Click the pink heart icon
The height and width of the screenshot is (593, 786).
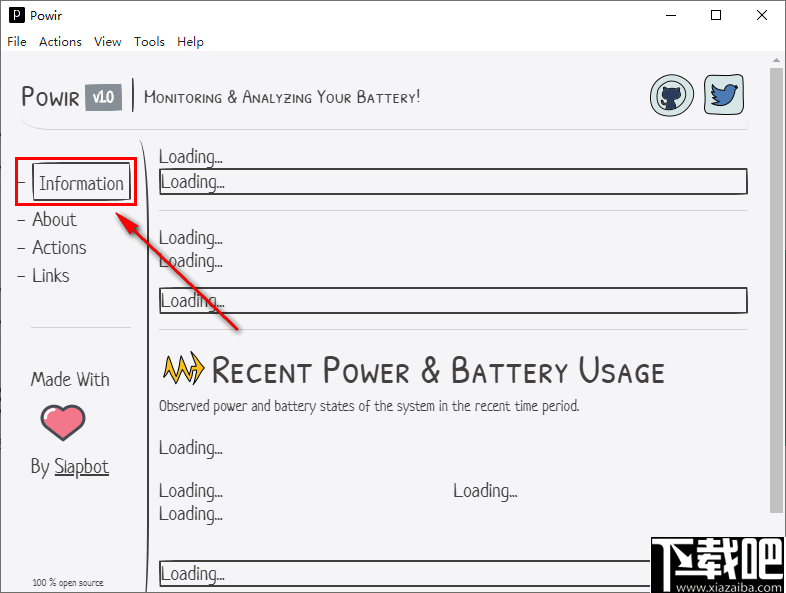tap(63, 422)
